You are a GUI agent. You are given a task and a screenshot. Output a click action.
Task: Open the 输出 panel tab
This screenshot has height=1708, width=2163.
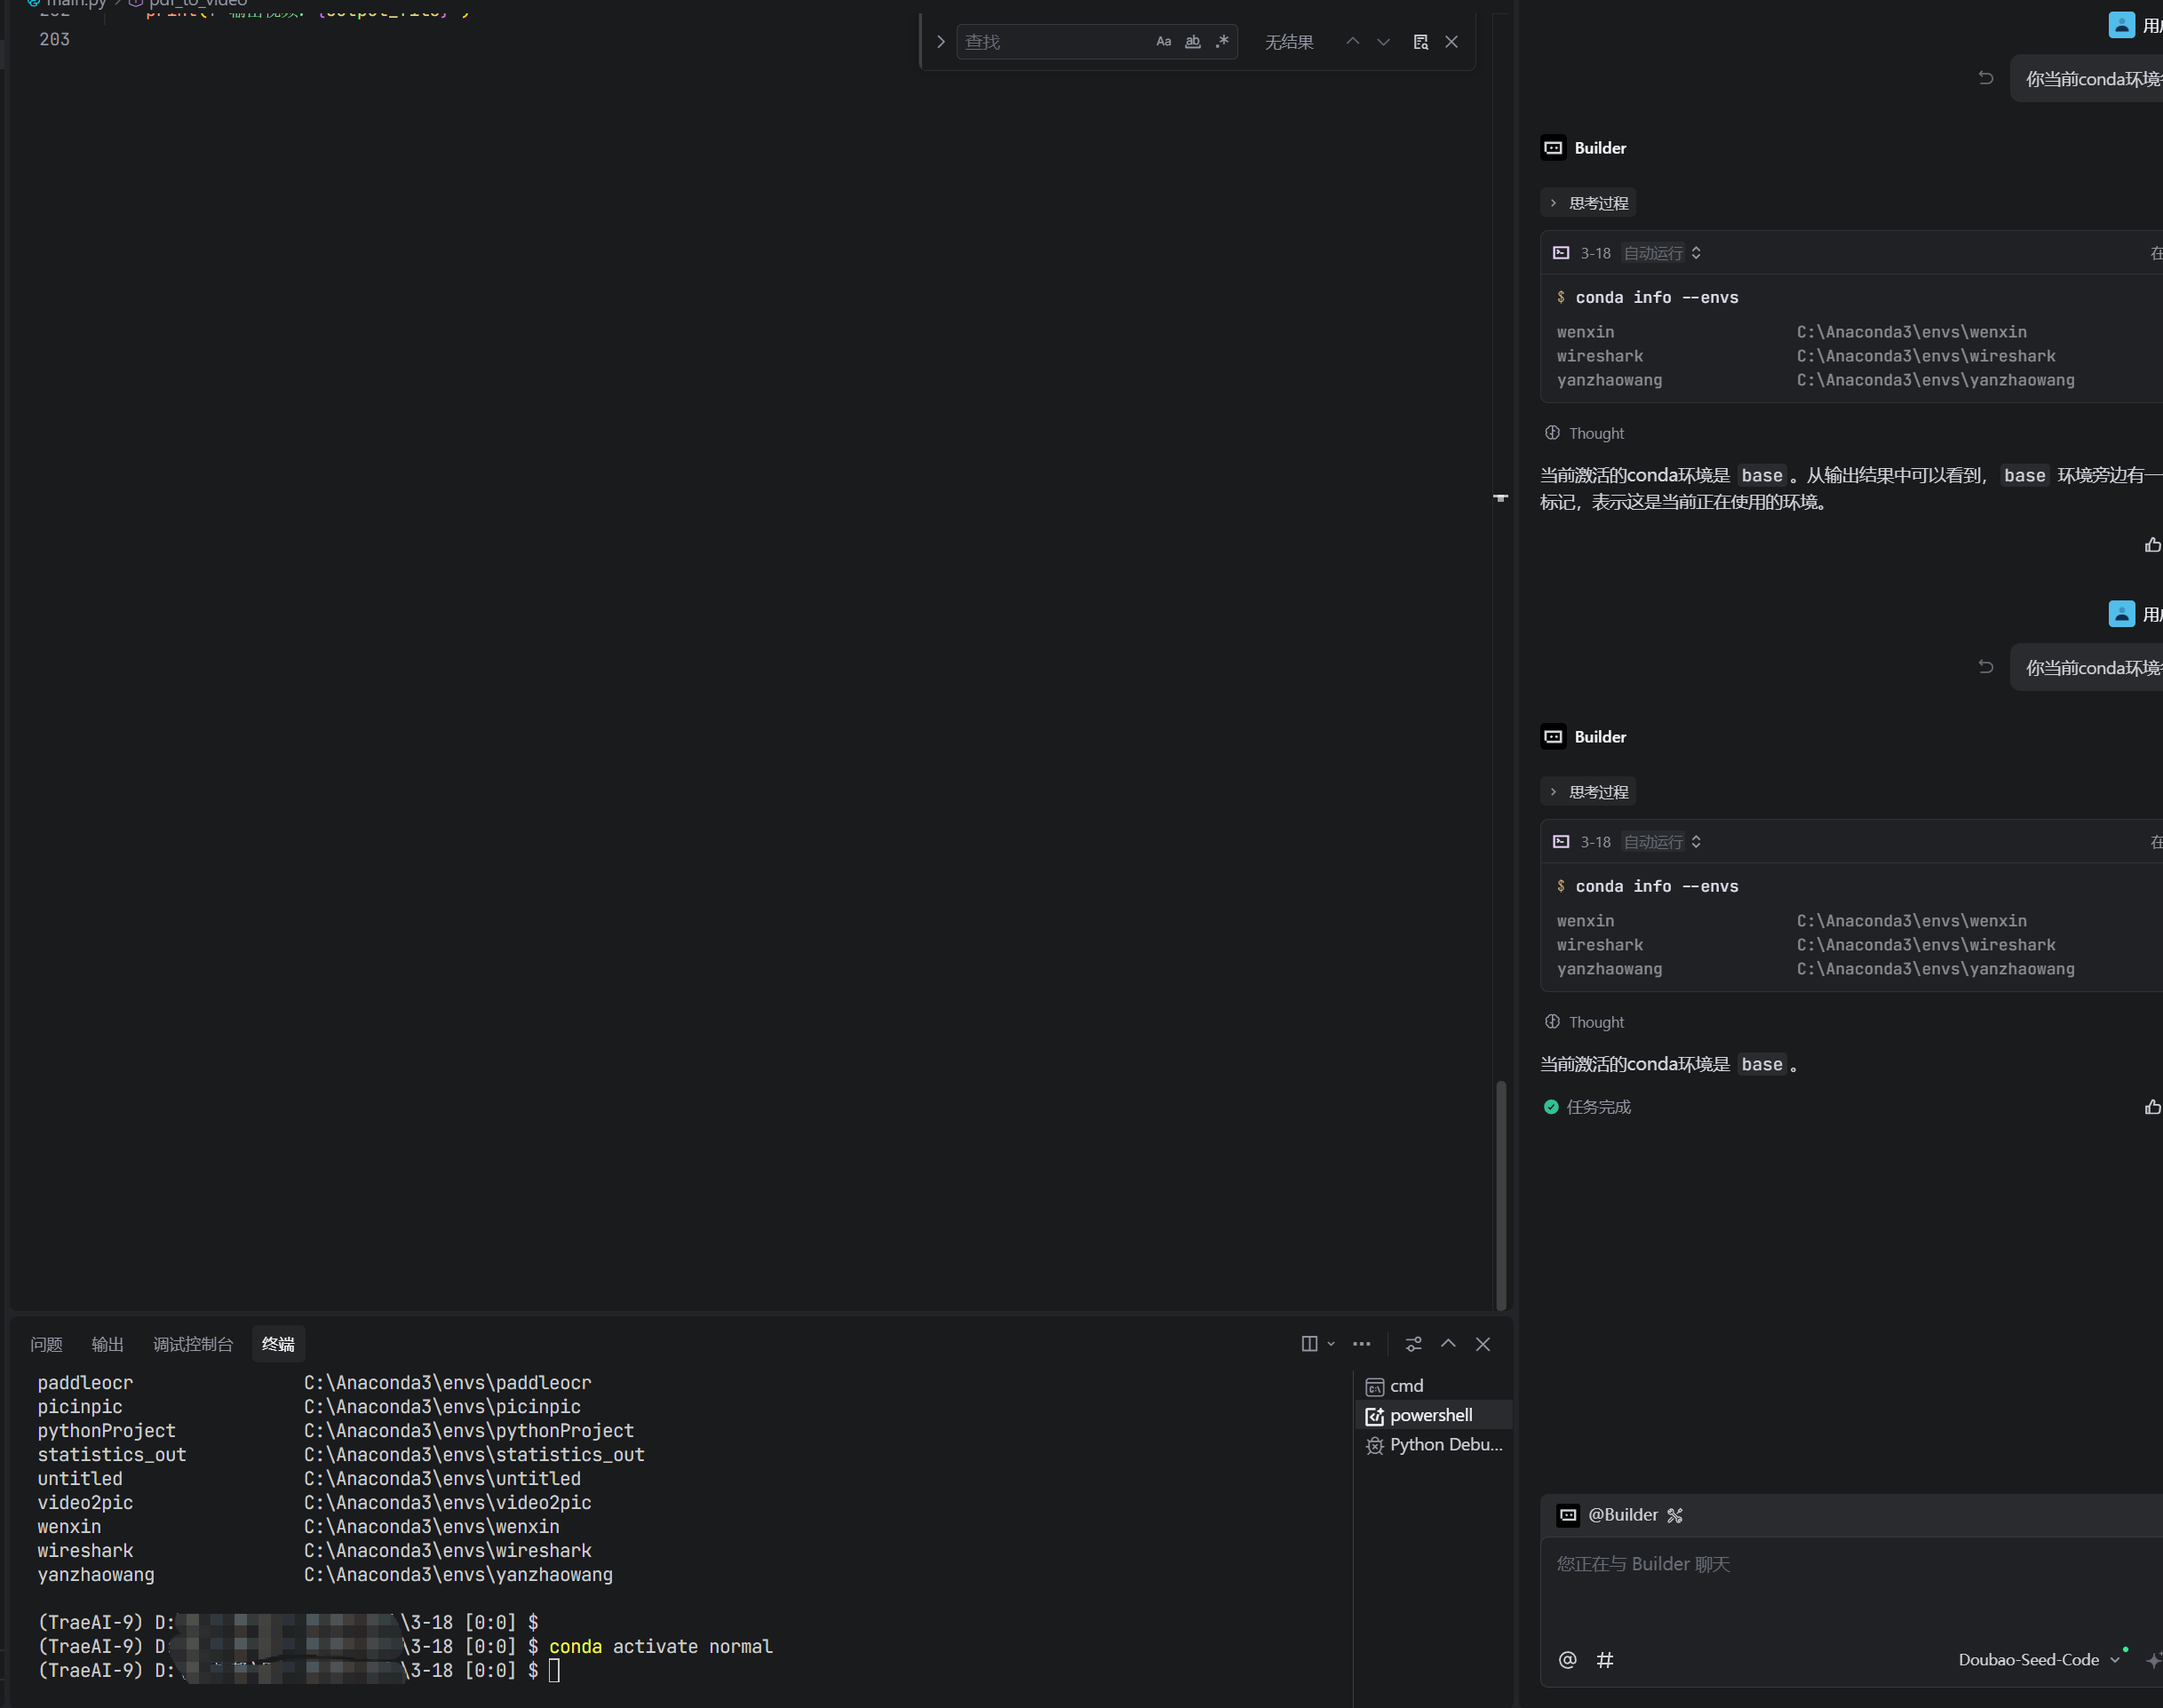pyautogui.click(x=107, y=1344)
